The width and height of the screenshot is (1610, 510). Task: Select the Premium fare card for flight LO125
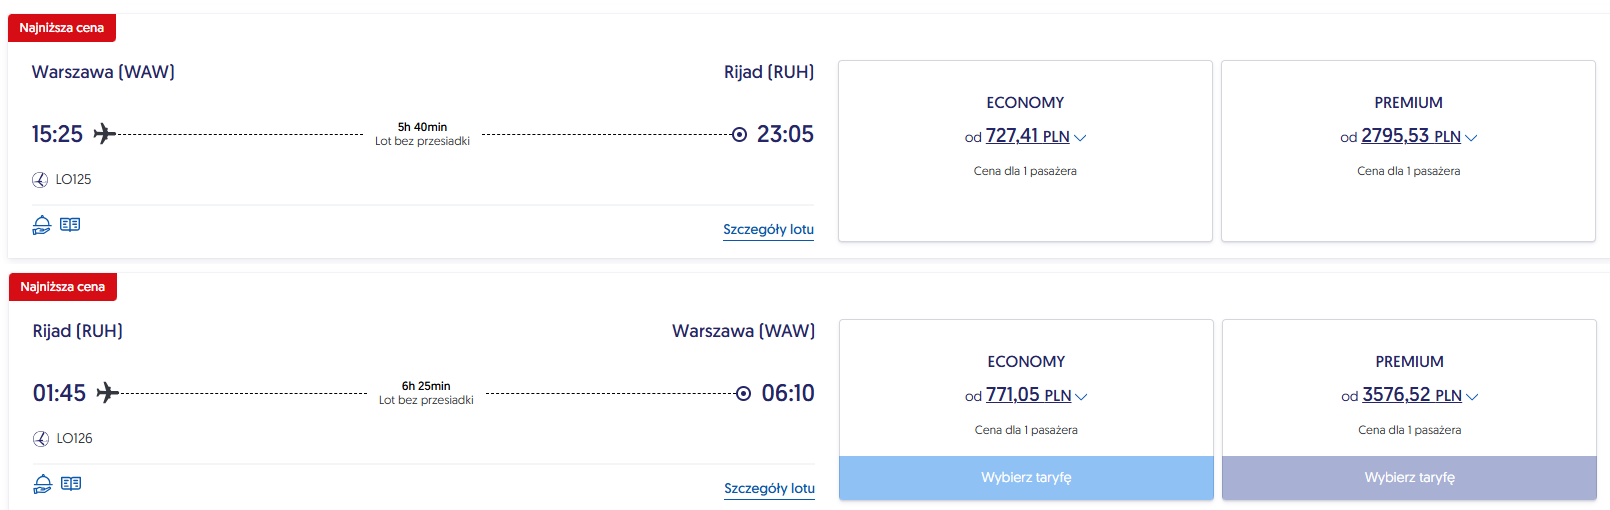[1408, 151]
